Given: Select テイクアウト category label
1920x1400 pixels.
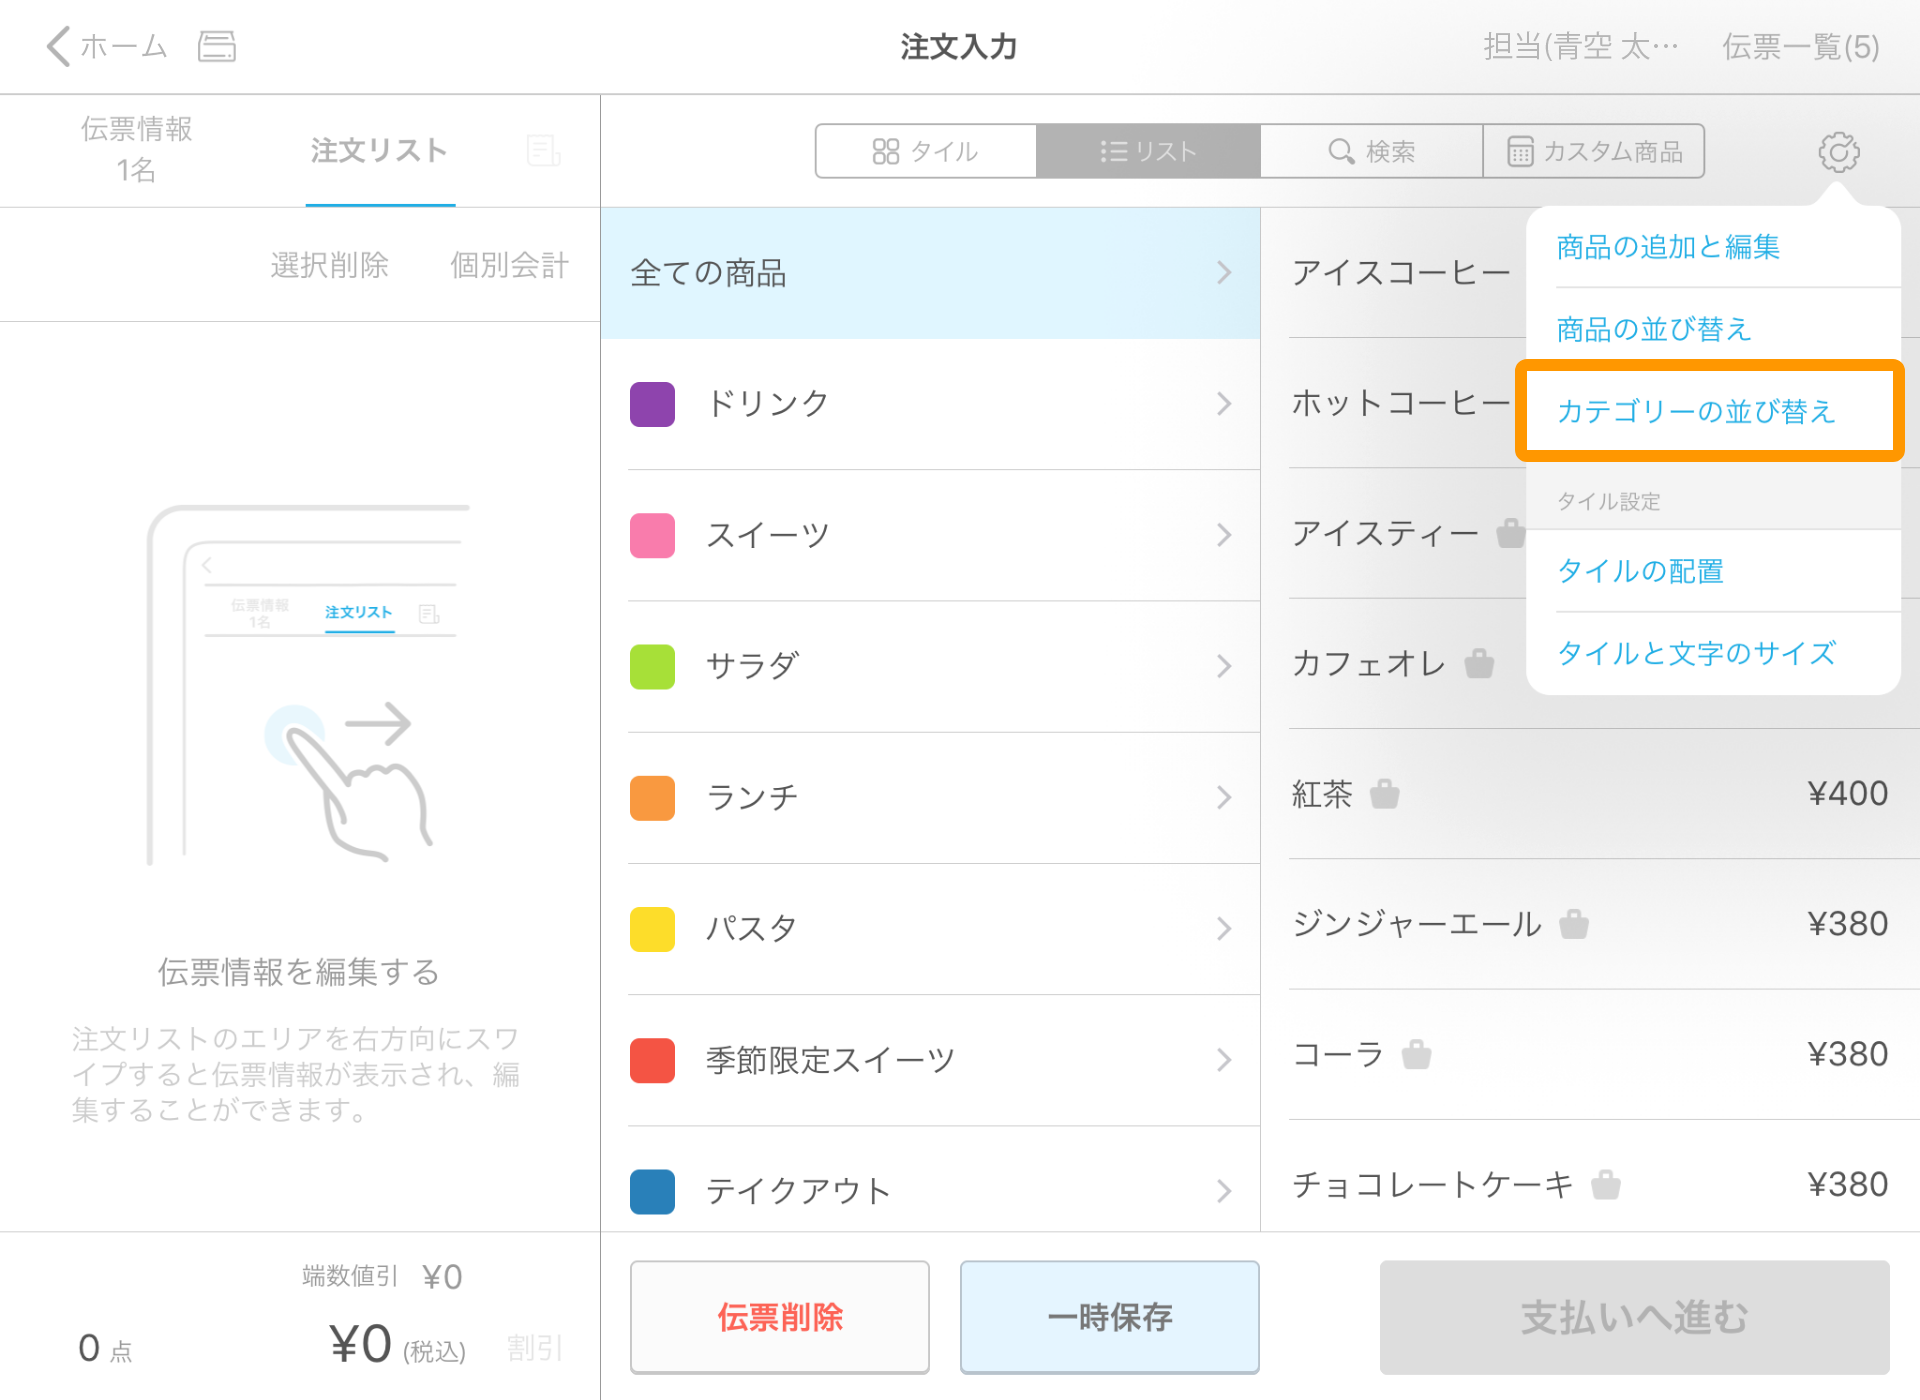Looking at the screenshot, I should [798, 1191].
